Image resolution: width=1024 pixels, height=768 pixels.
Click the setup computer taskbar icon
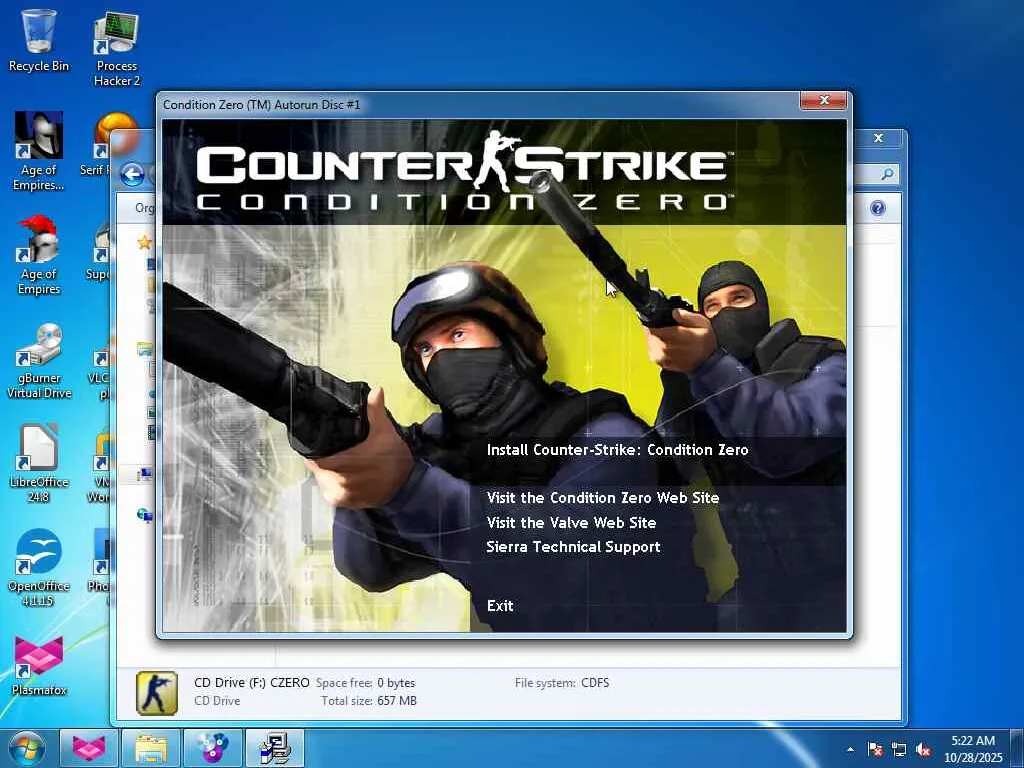[x=275, y=748]
